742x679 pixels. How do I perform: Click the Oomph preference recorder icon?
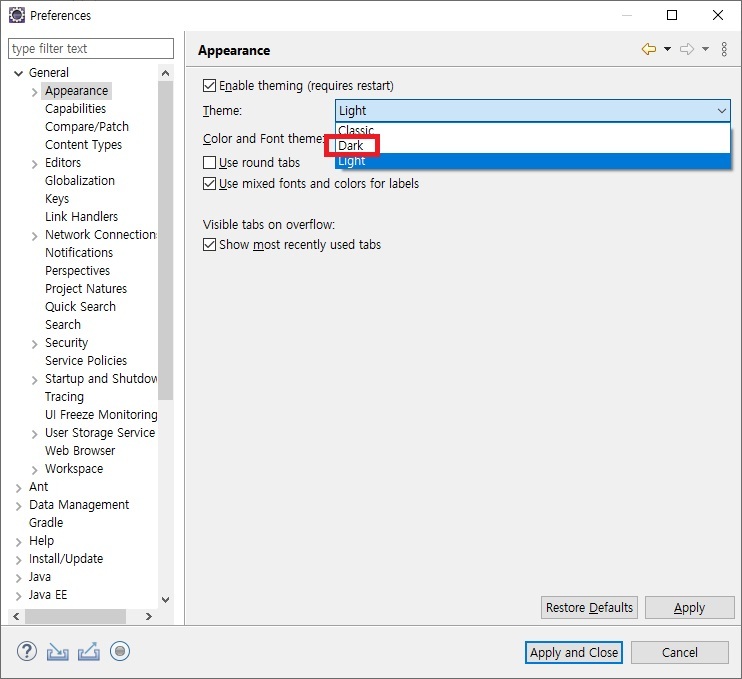120,652
